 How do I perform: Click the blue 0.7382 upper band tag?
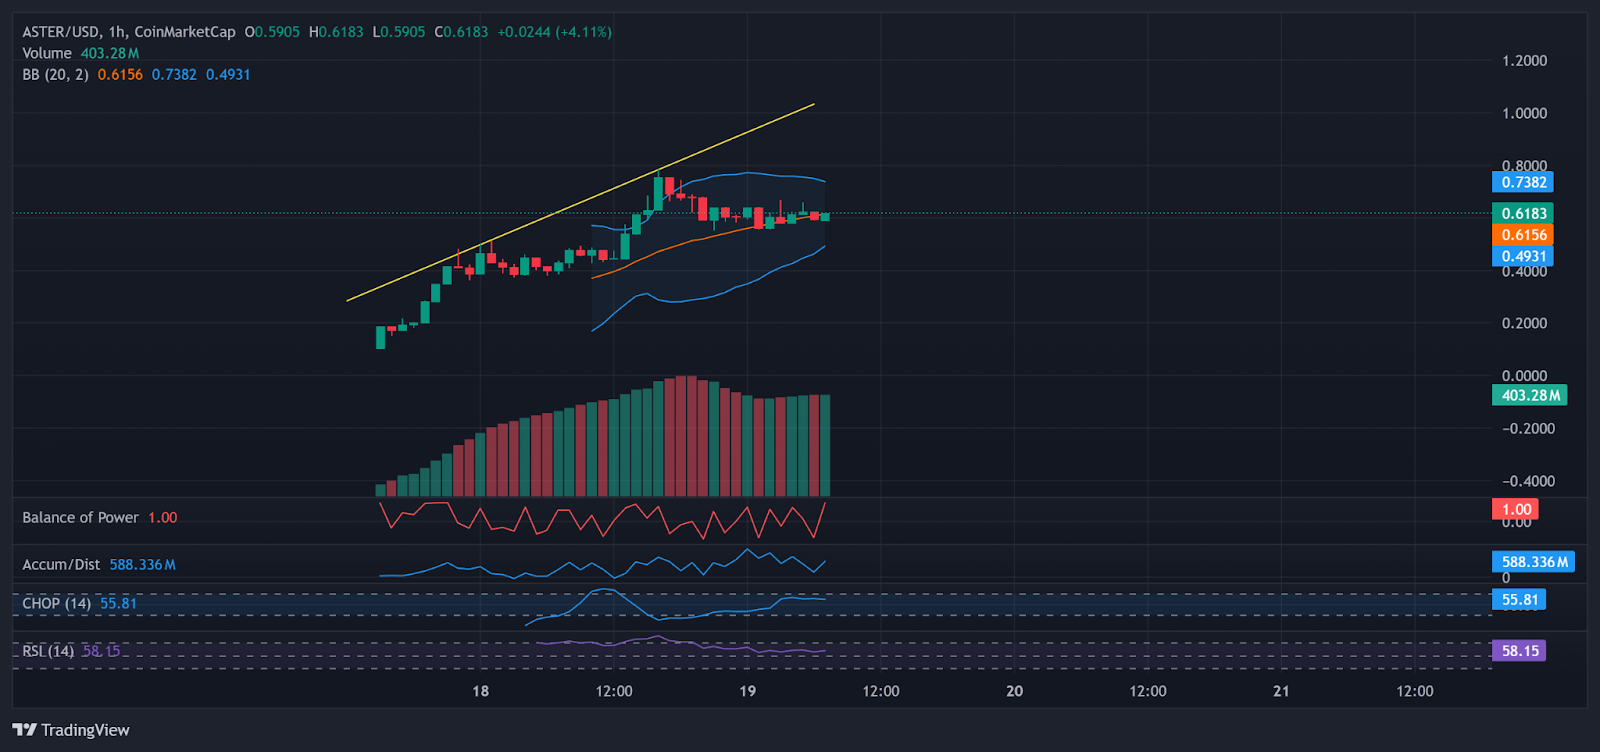[1523, 182]
